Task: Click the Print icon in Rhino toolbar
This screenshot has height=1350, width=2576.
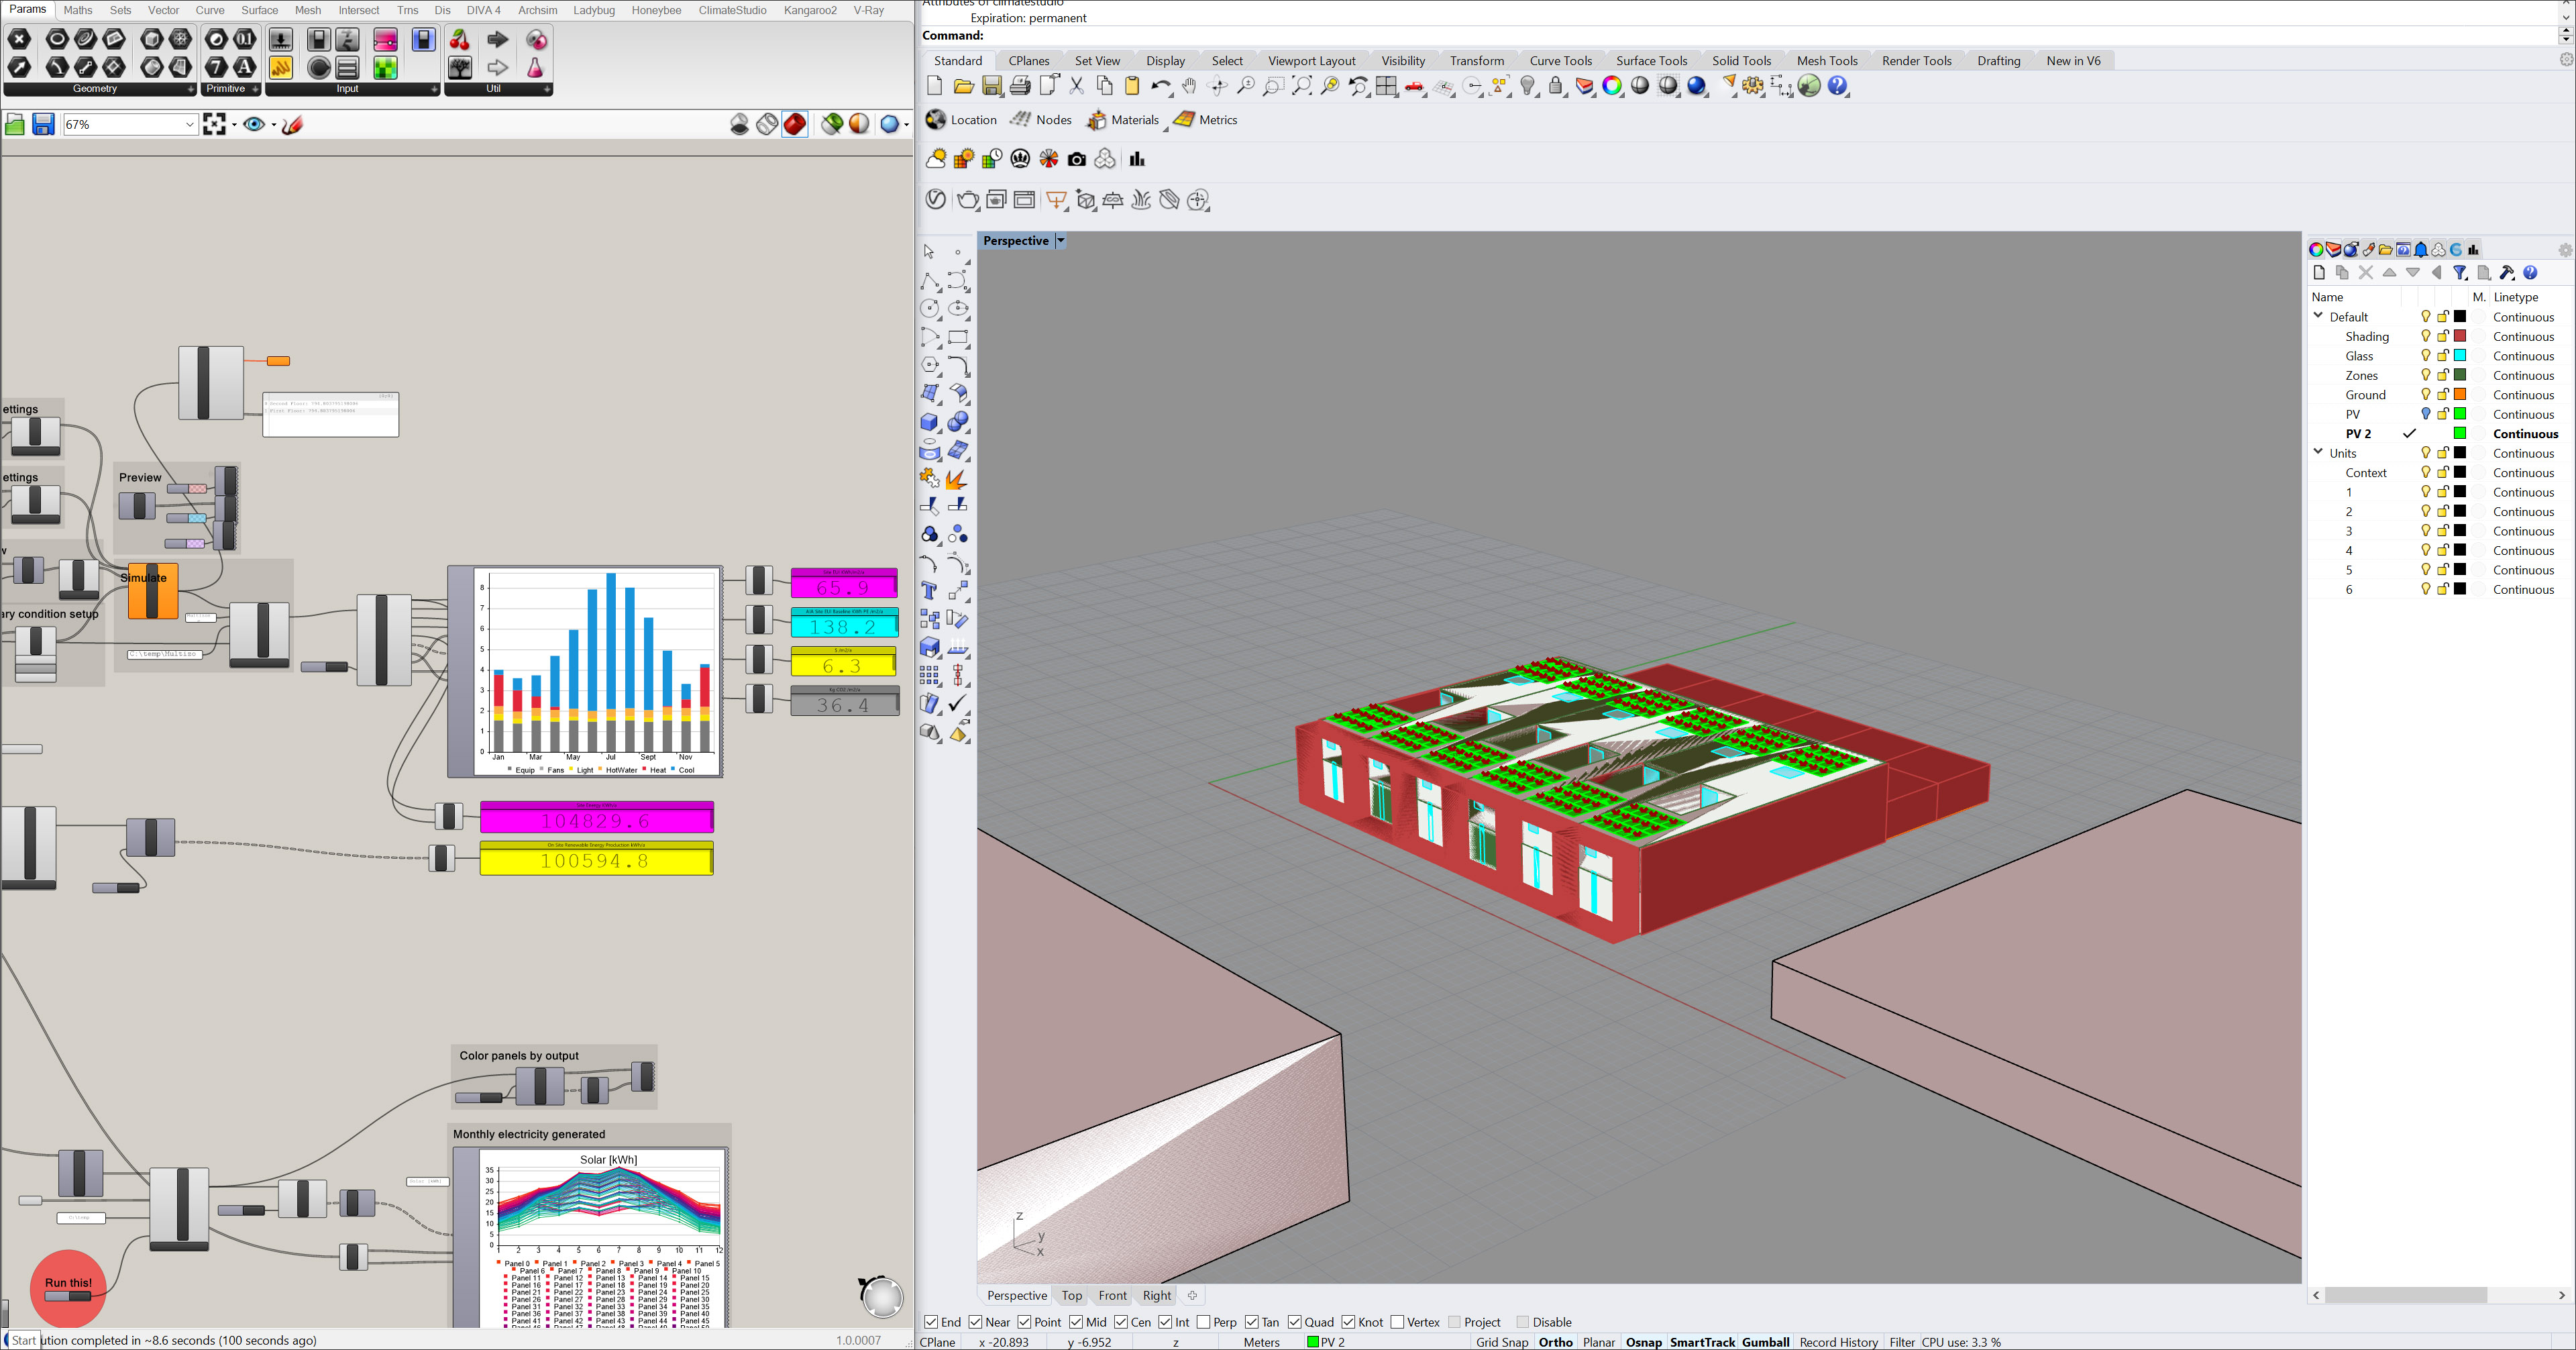Action: click(x=1020, y=86)
